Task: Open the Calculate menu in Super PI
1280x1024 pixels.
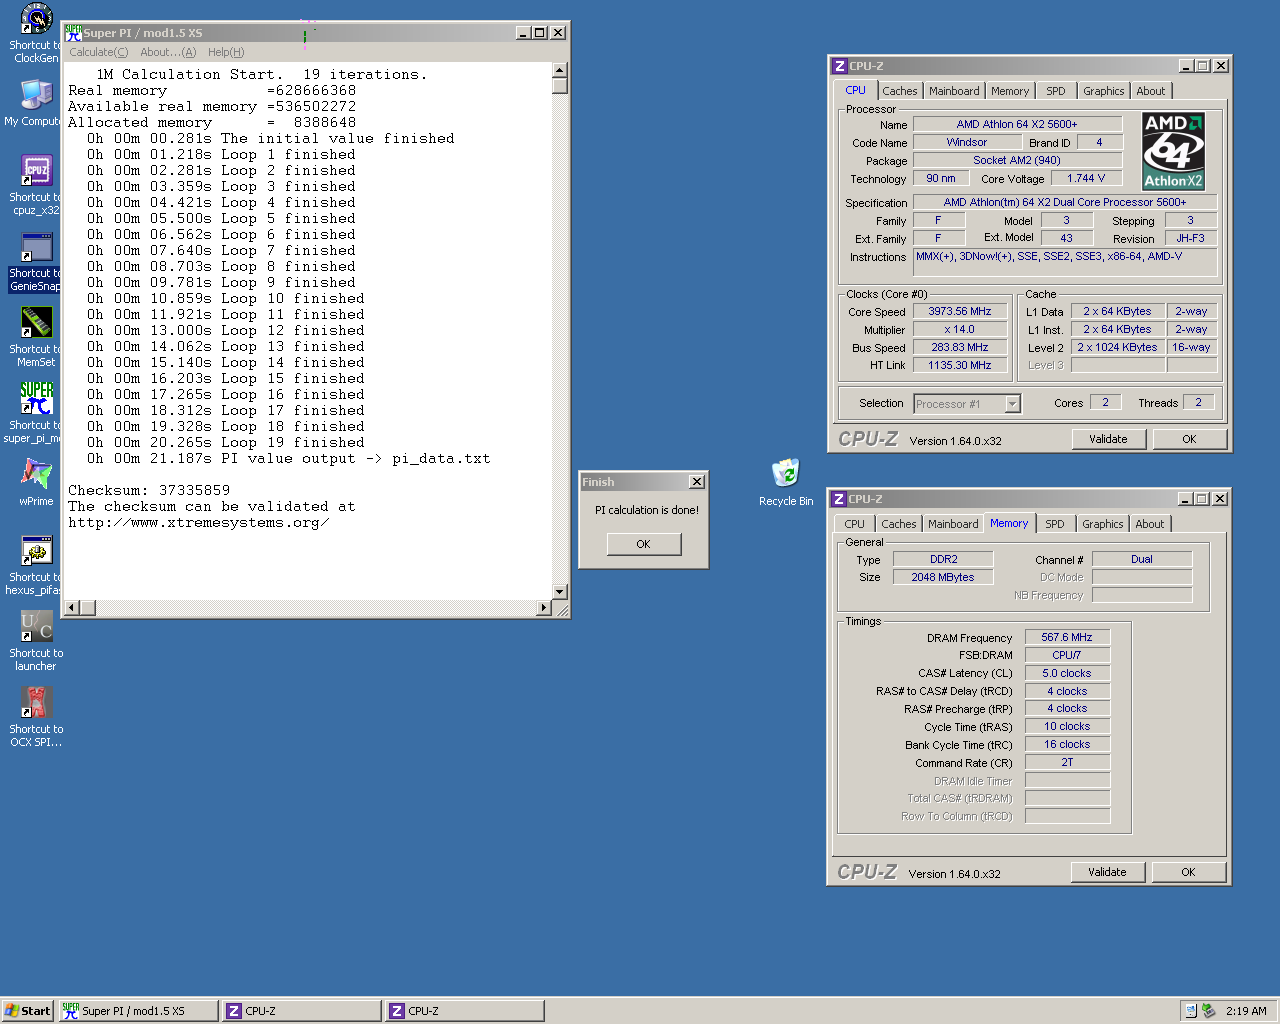Action: coord(98,52)
